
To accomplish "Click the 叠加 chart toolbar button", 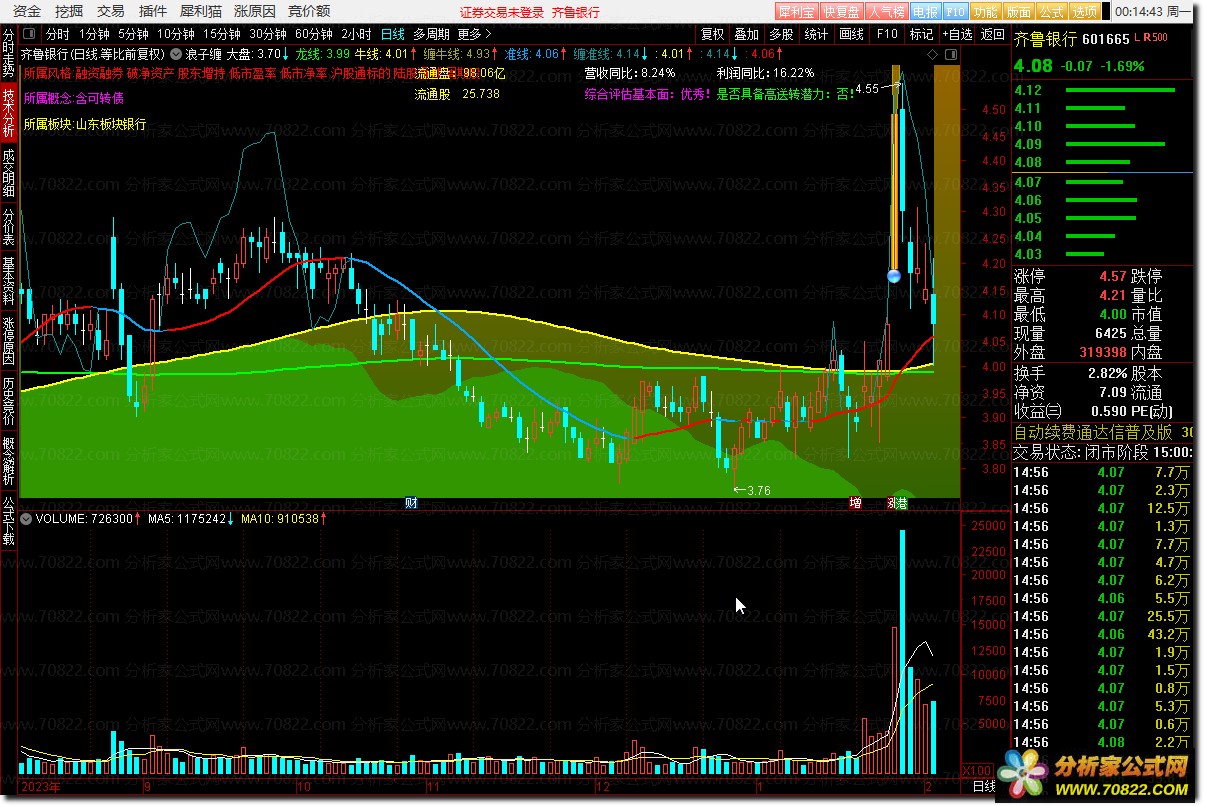I will [746, 34].
